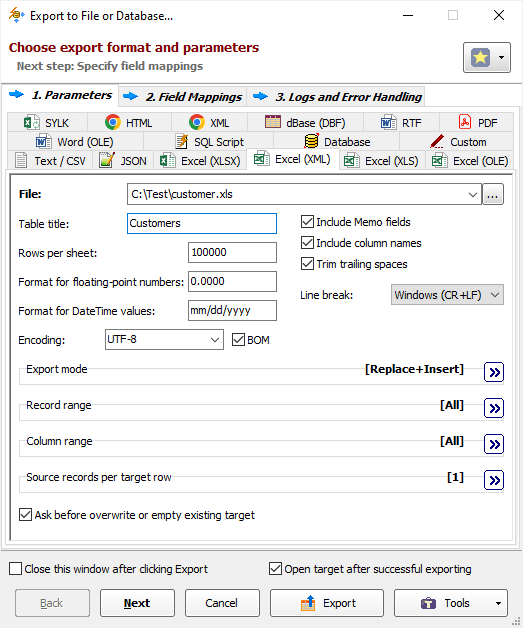The width and height of the screenshot is (523, 628).
Task: Select the Excel (XLSX) format tab
Action: [200, 161]
